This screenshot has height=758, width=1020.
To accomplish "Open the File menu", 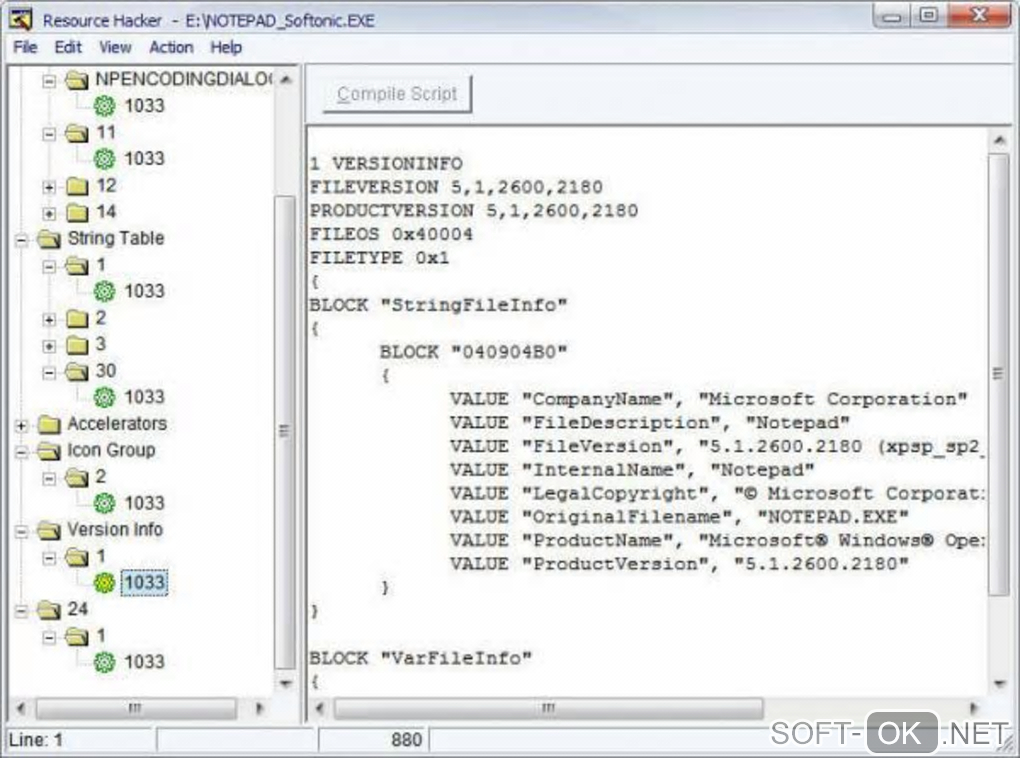I will tap(25, 47).
